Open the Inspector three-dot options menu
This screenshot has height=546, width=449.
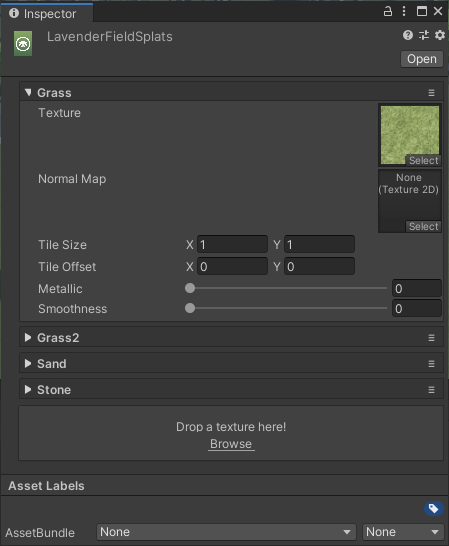(x=404, y=11)
